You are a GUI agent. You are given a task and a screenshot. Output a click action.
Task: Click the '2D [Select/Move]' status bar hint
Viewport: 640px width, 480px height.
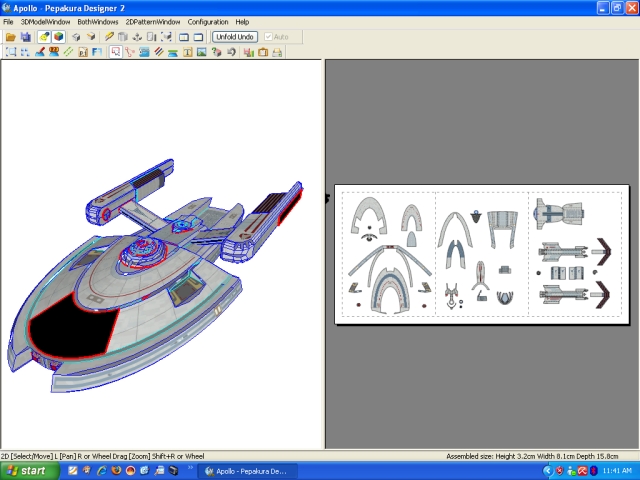(x=102, y=456)
